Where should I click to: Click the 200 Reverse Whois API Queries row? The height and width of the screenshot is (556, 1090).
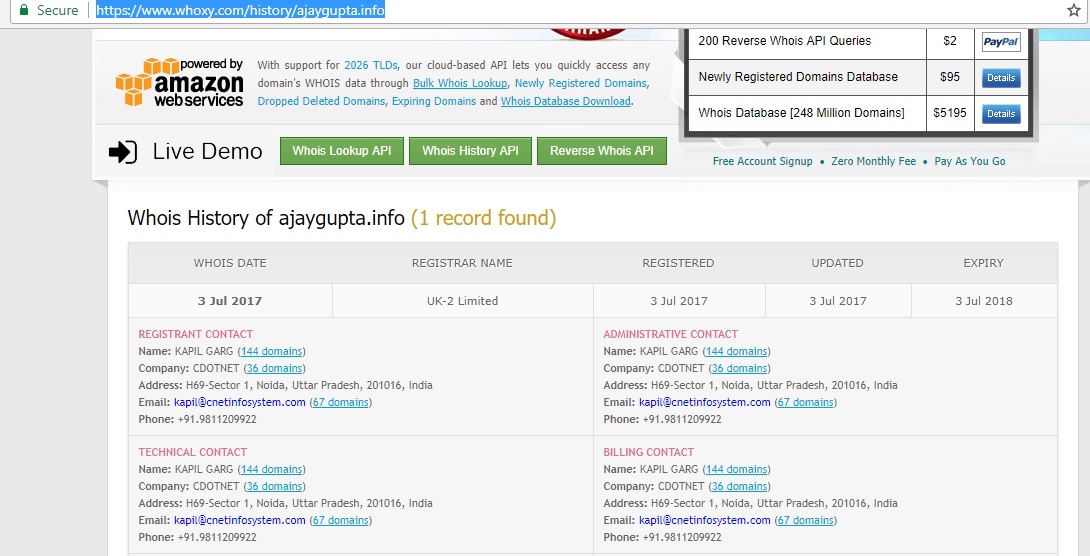[x=861, y=42]
